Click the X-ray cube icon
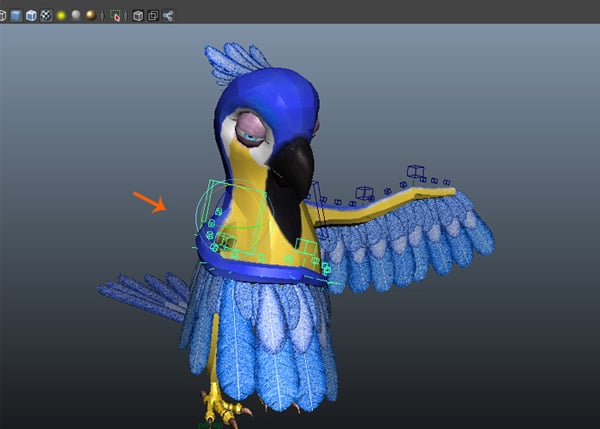Screen dimensions: 600x429 tap(137, 15)
